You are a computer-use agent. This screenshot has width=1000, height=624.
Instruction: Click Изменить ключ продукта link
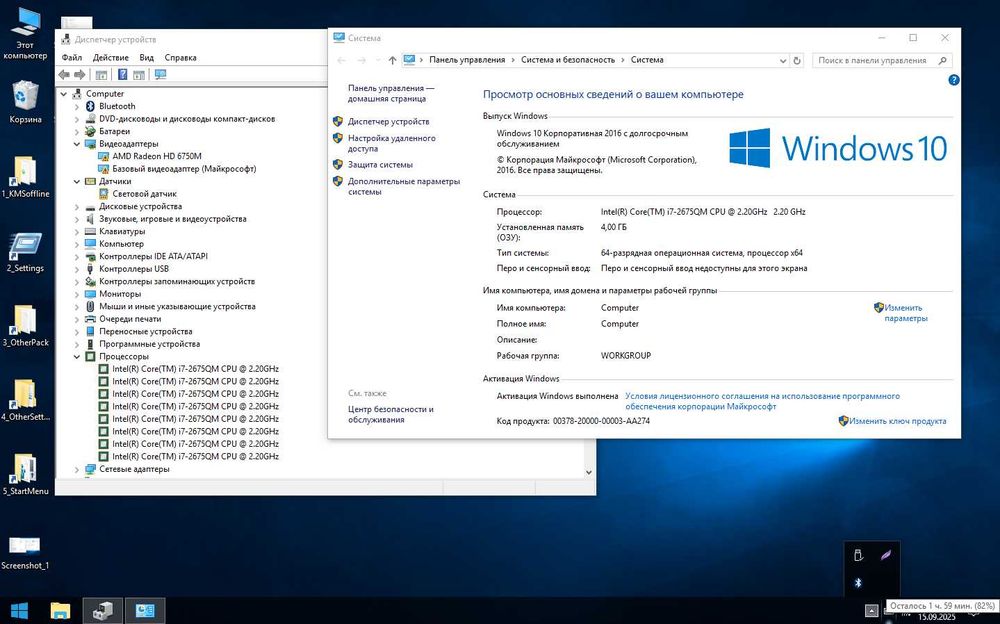click(x=897, y=421)
